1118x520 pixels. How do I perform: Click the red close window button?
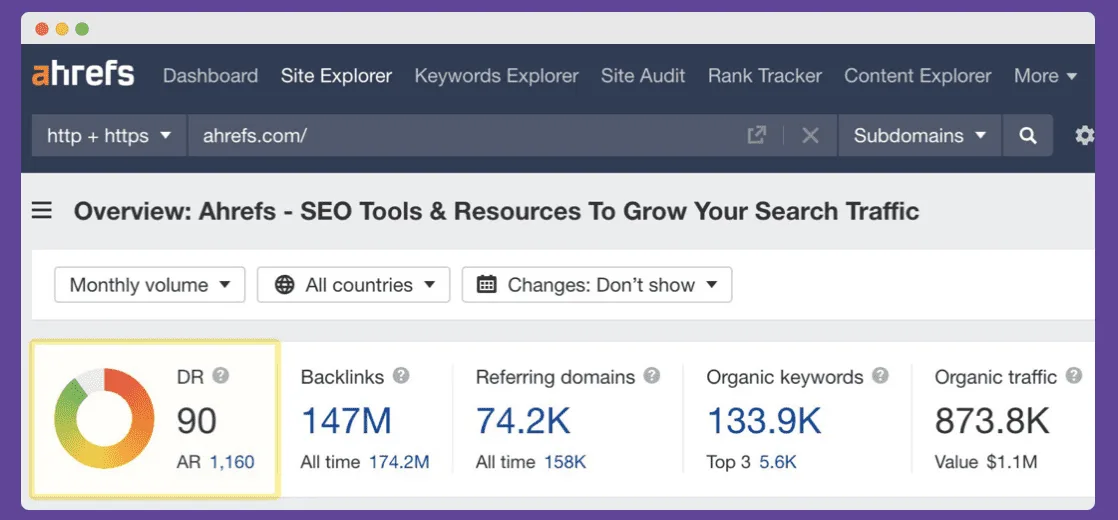pos(42,29)
